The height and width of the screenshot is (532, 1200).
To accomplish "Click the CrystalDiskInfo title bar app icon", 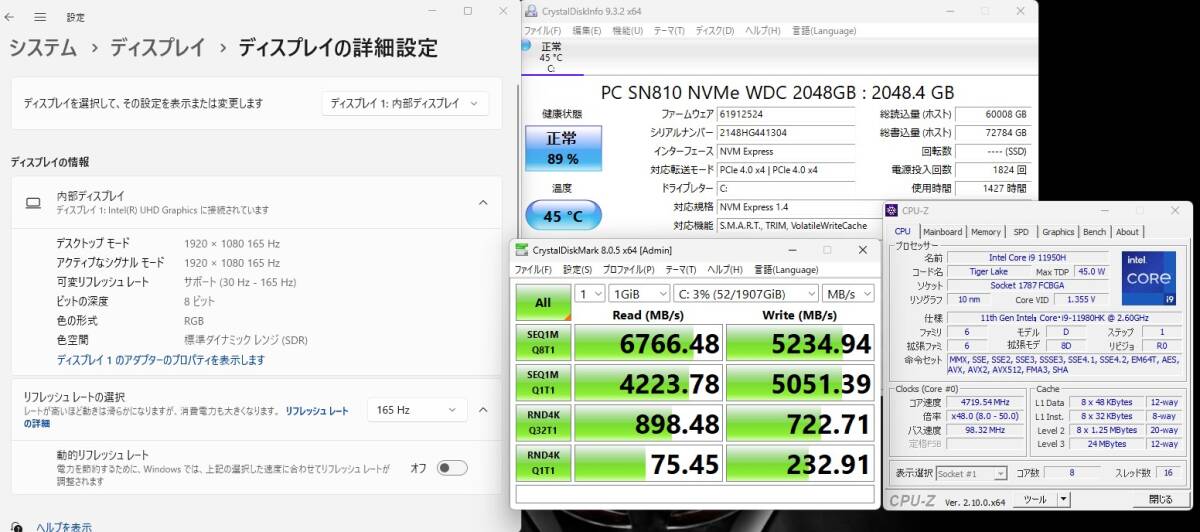I will click(x=530, y=11).
